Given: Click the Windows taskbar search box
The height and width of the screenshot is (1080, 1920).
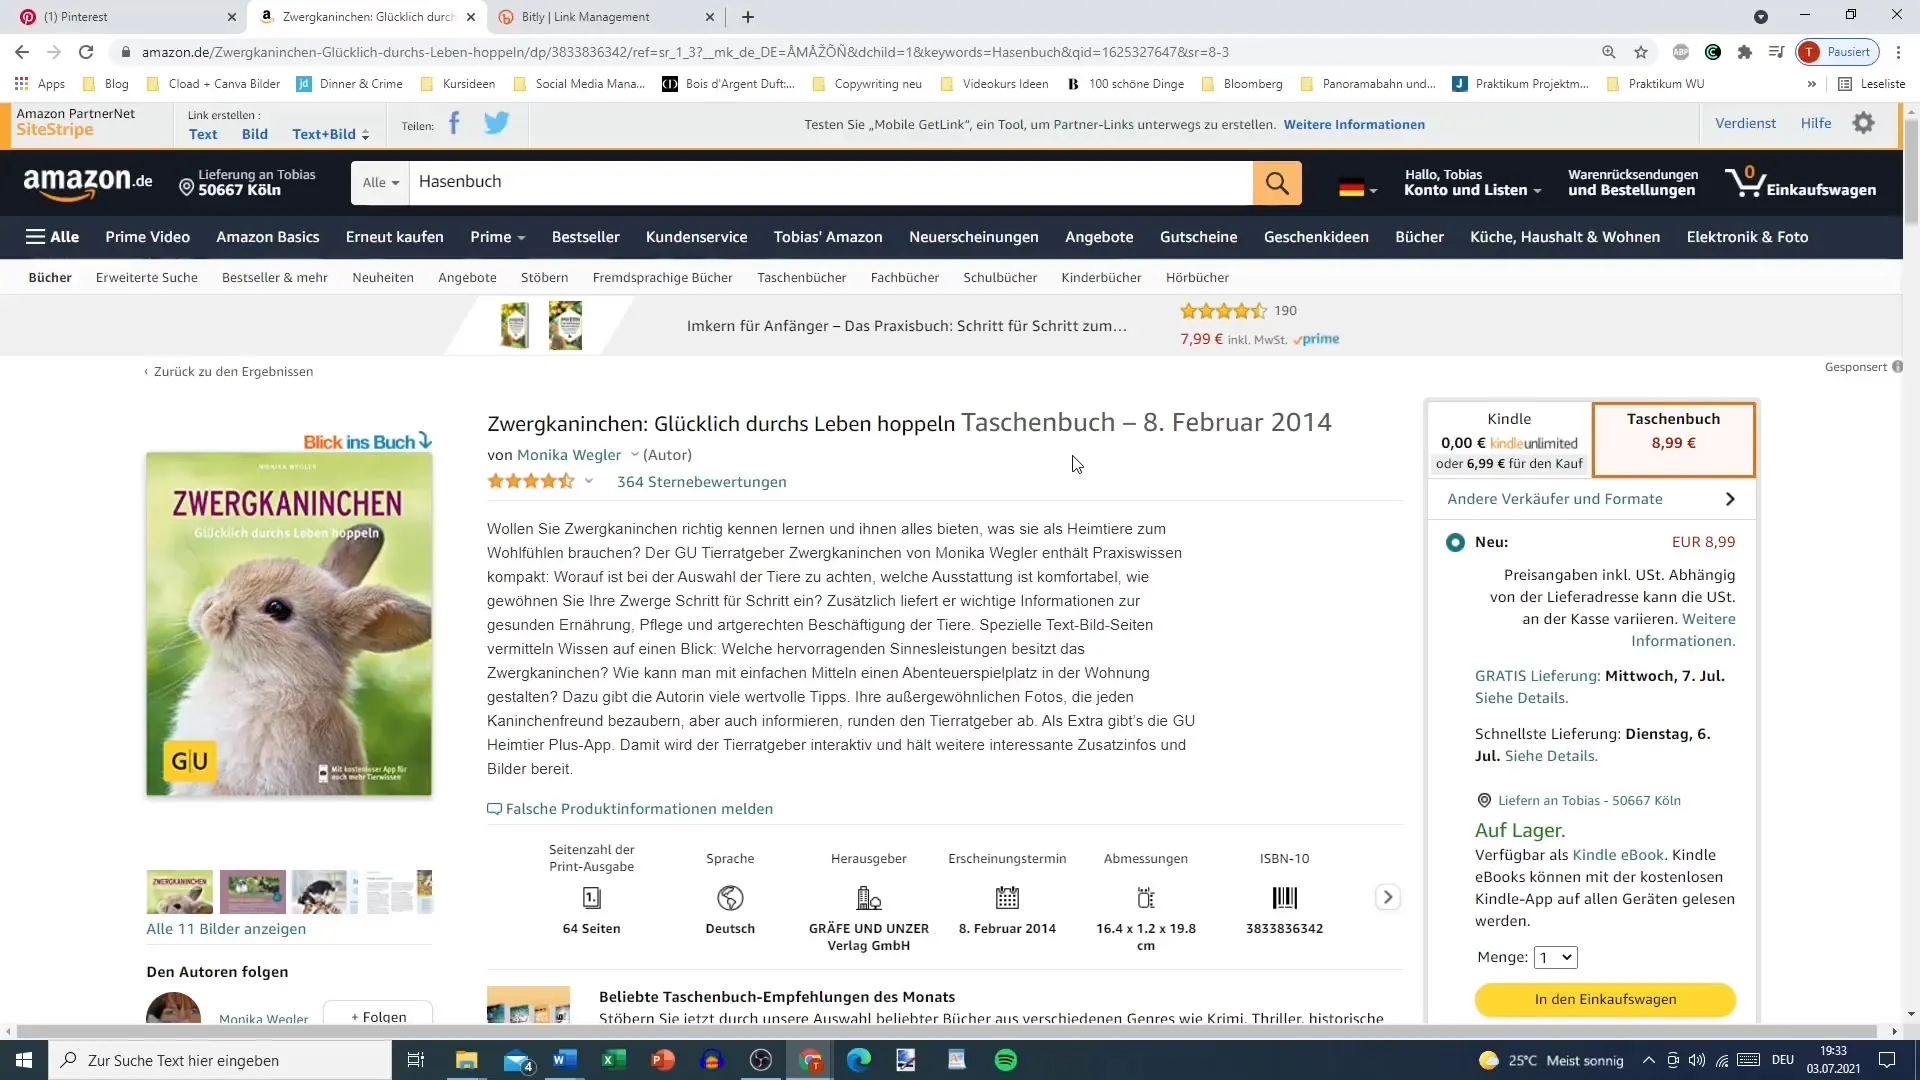Looking at the screenshot, I should [220, 1060].
